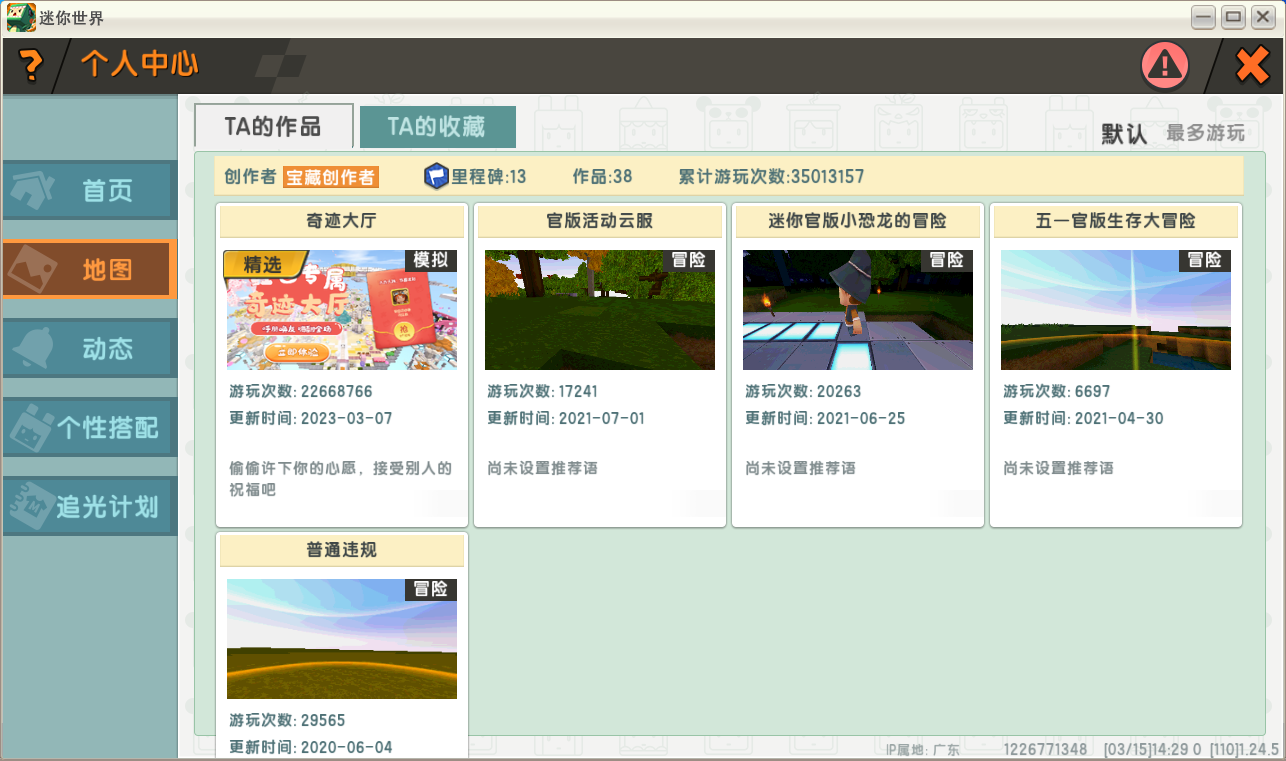1286x761 pixels.
Task: Open the 普通违规 map thumbnail
Action: pyautogui.click(x=342, y=639)
